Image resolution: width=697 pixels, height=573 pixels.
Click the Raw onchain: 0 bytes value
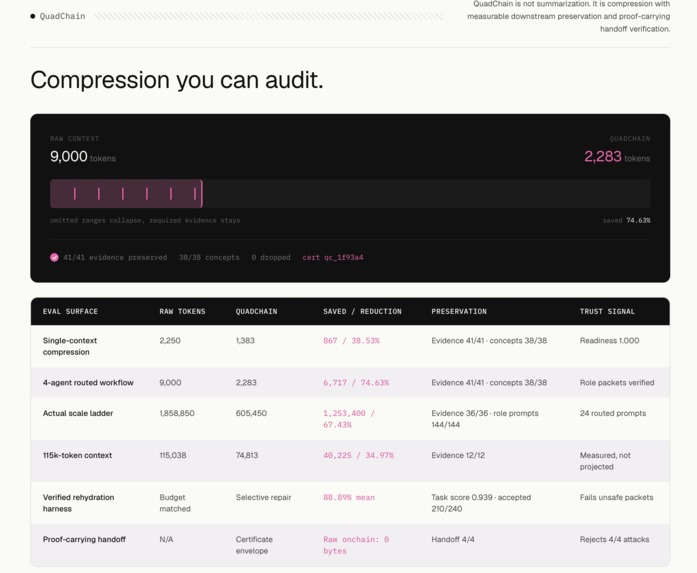[x=356, y=545]
